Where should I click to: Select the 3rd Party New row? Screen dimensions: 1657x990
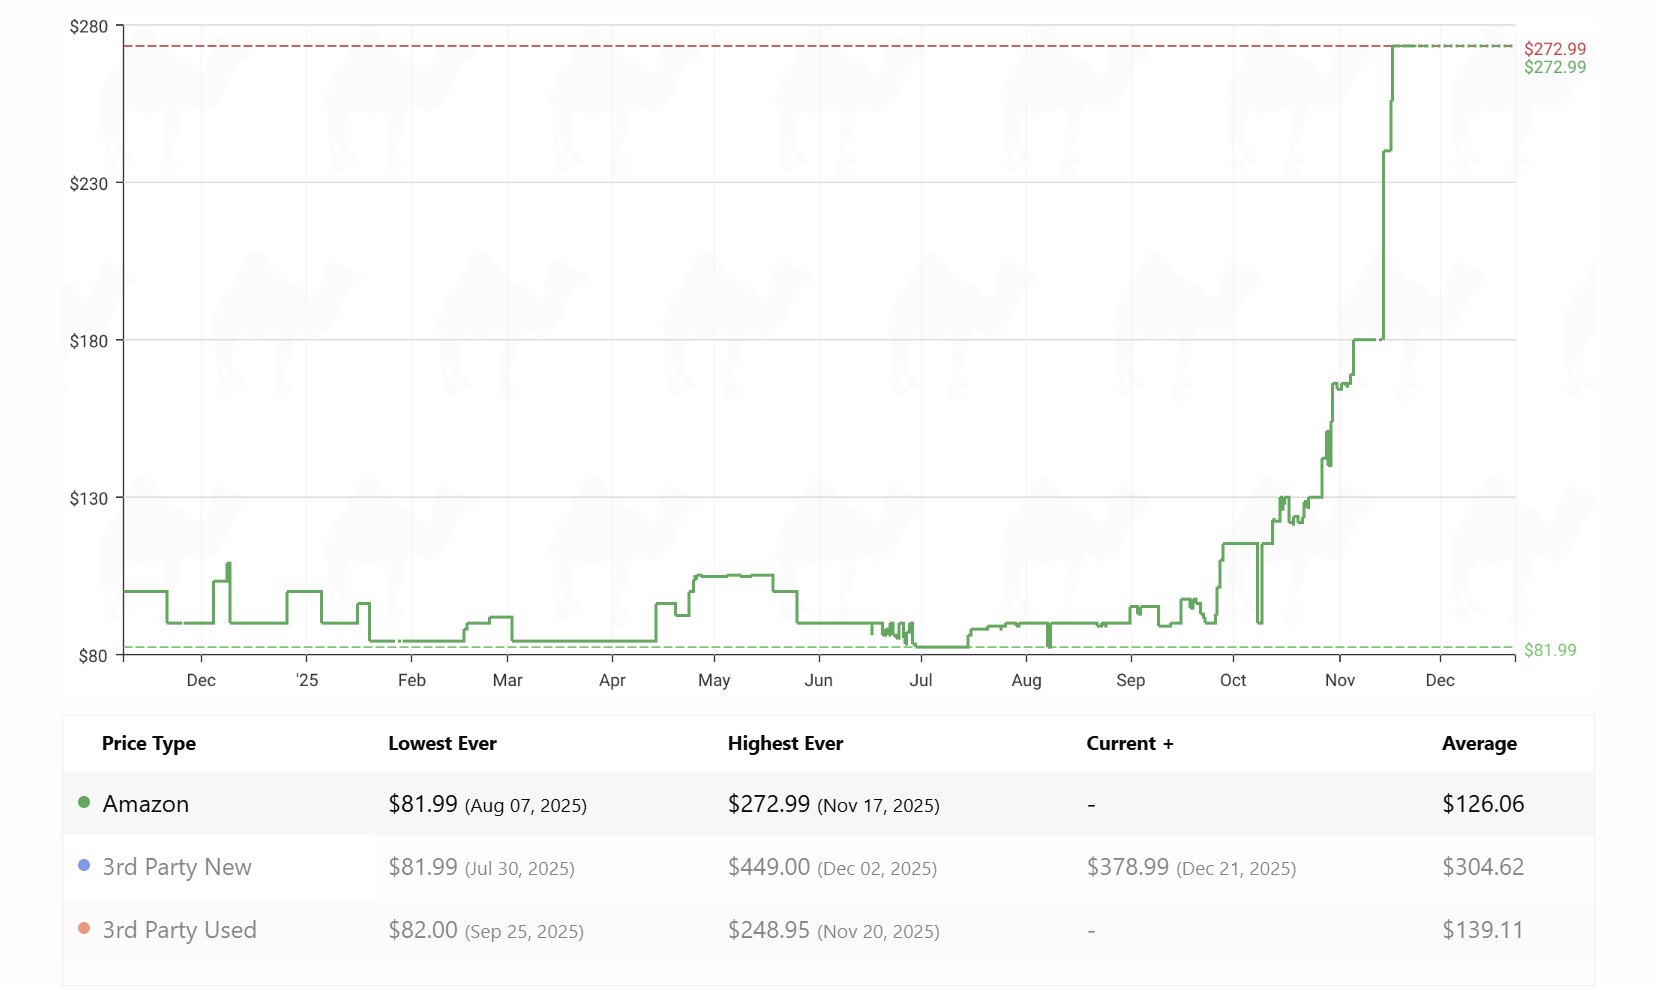[177, 866]
